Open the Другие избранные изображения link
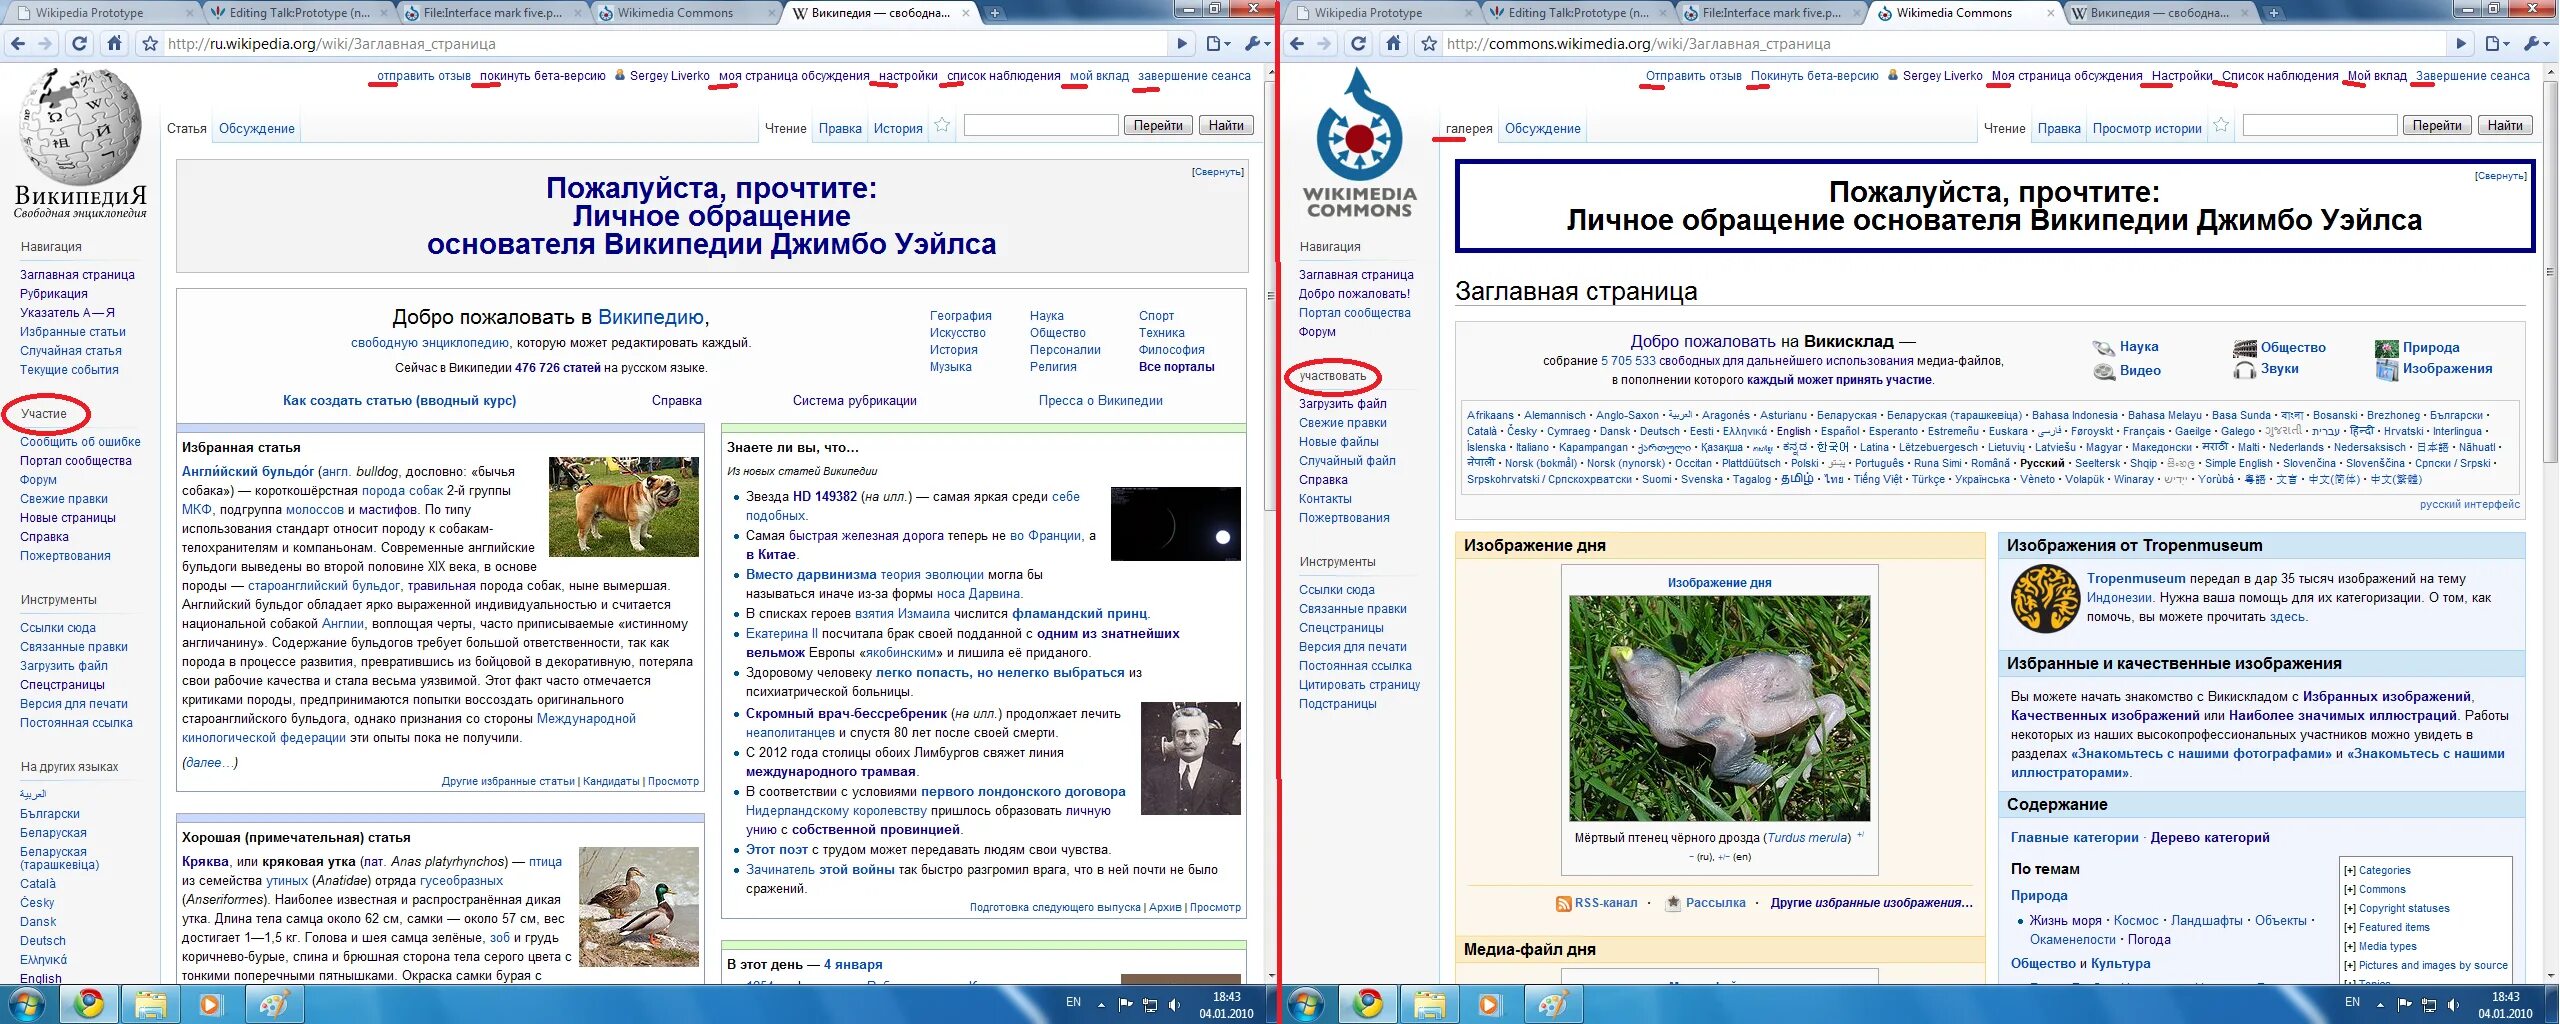The height and width of the screenshot is (1024, 2560). click(1871, 903)
